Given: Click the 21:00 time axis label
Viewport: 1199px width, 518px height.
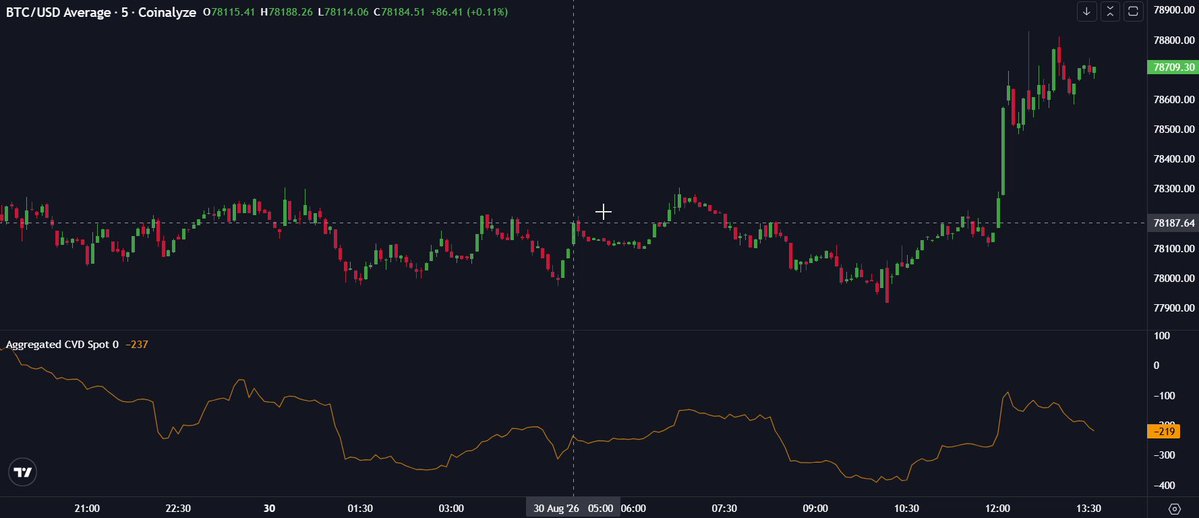Looking at the screenshot, I should [x=87, y=508].
